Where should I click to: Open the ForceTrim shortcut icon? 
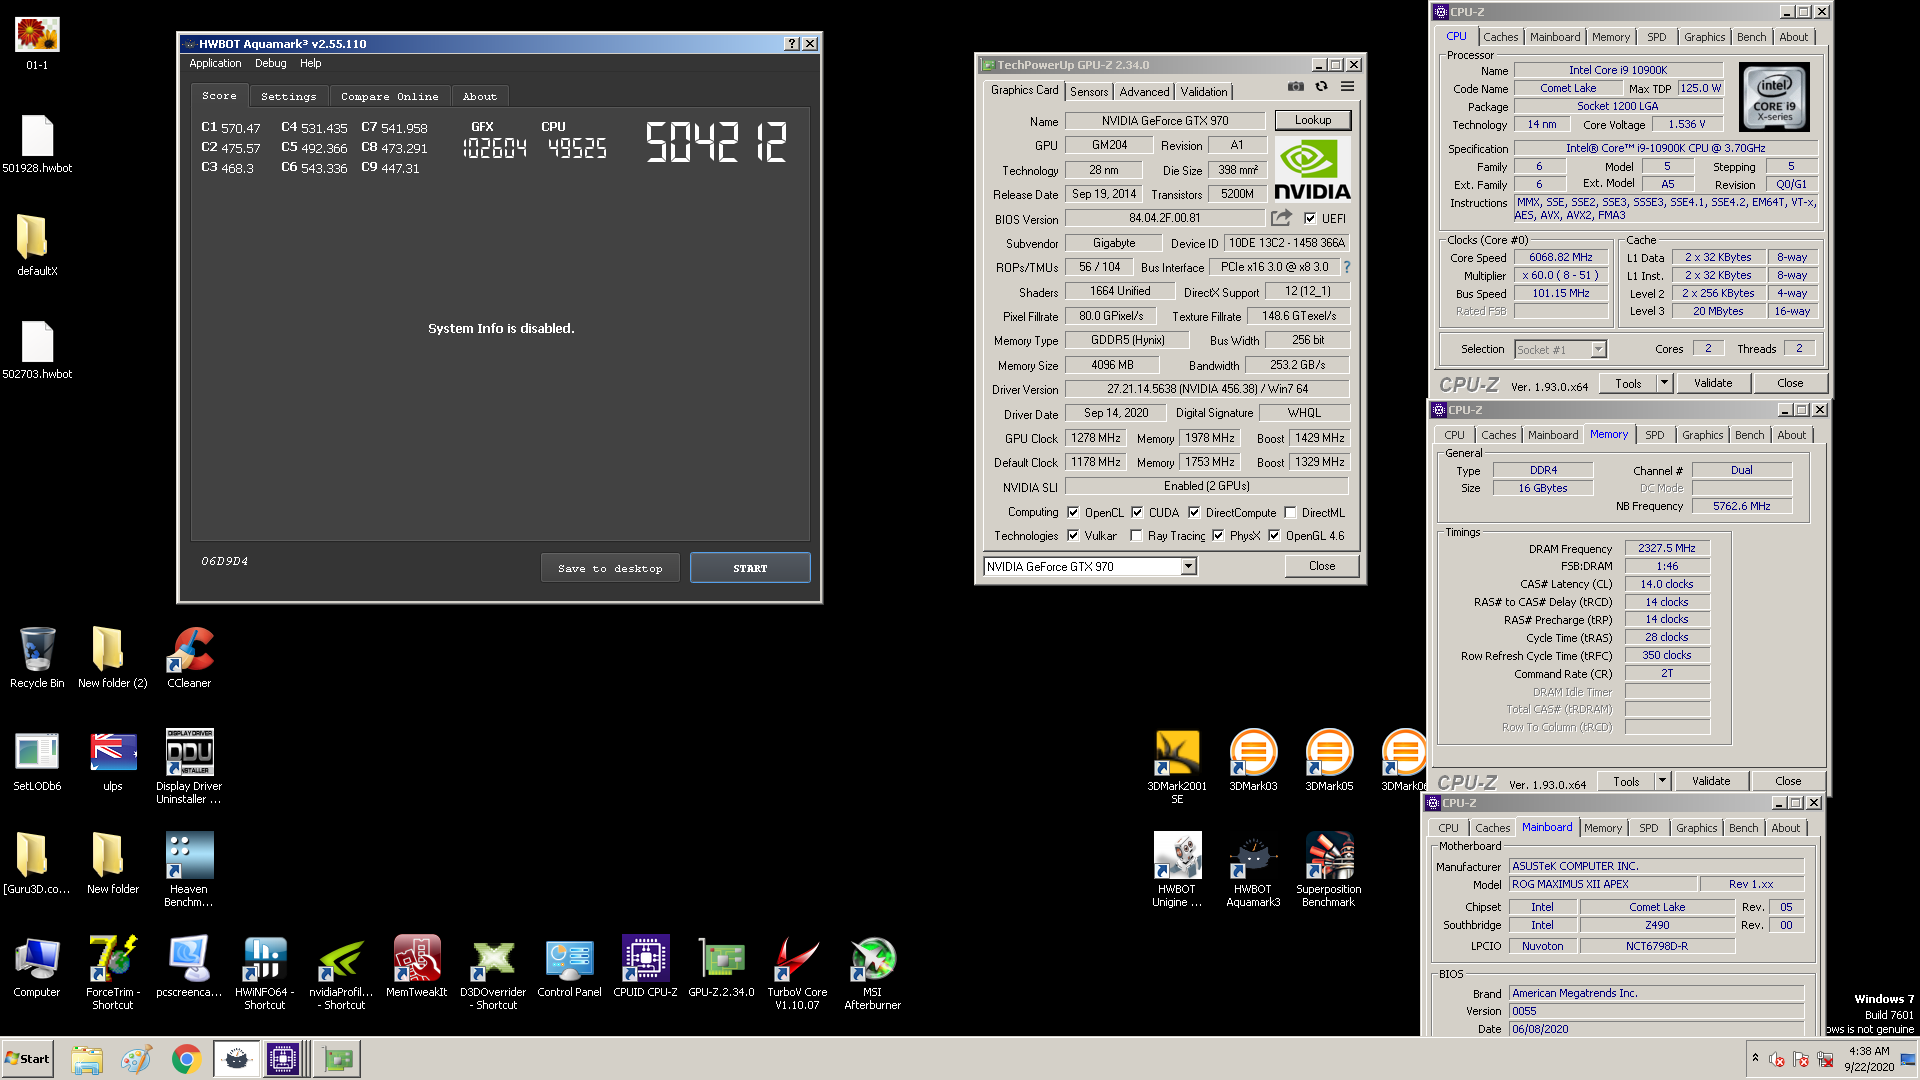pos(113,972)
